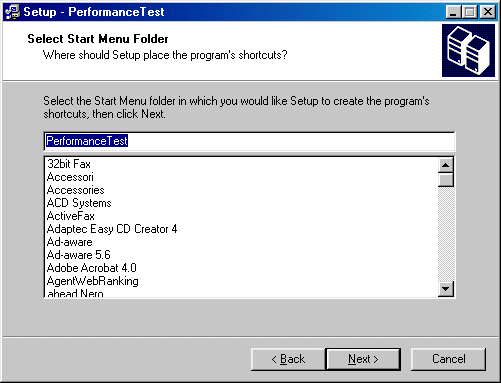Pick the ActiveFax folder
The height and width of the screenshot is (383, 501).
(x=71, y=216)
